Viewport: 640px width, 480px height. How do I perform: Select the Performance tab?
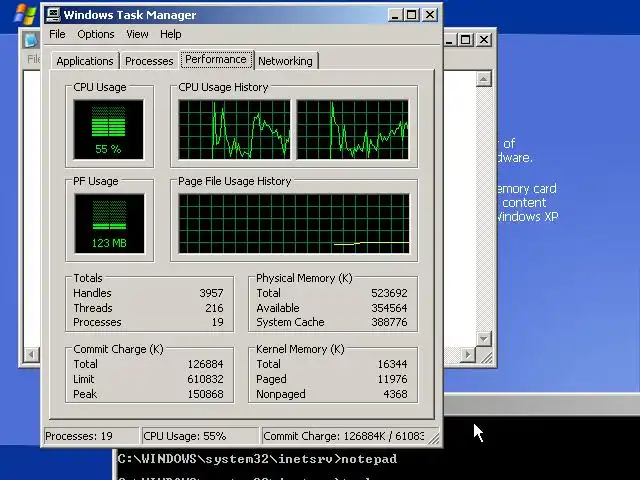click(216, 60)
